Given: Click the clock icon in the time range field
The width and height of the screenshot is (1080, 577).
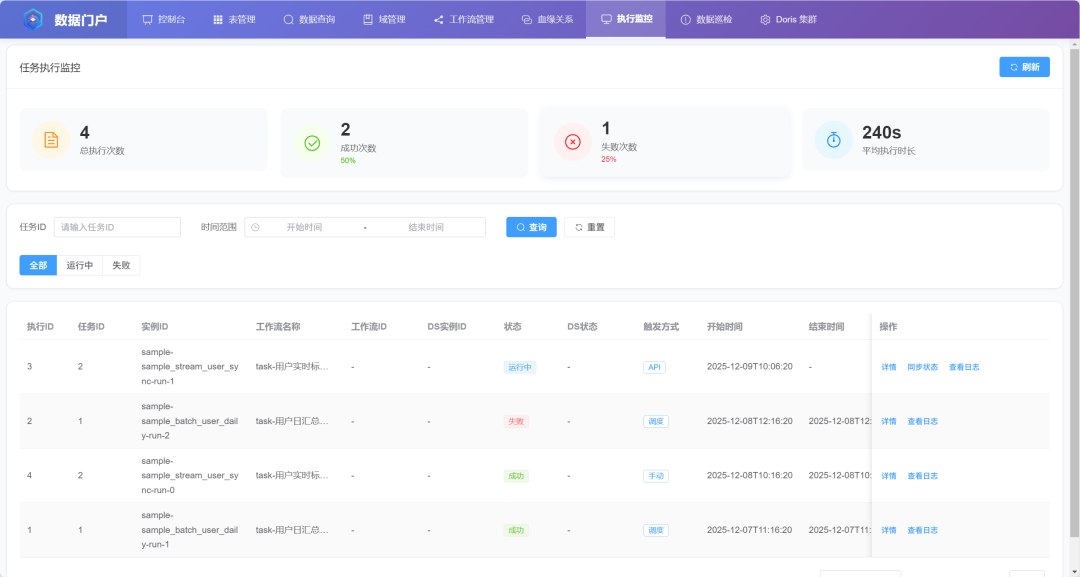Looking at the screenshot, I should pyautogui.click(x=256, y=227).
